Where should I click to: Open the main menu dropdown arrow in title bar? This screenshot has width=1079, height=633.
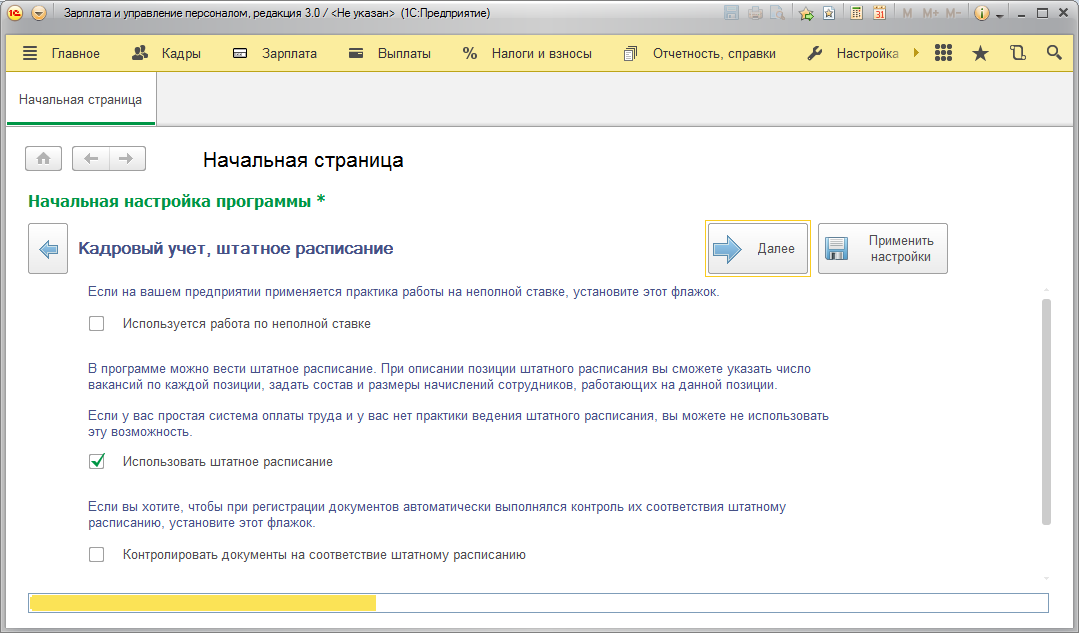[x=39, y=13]
